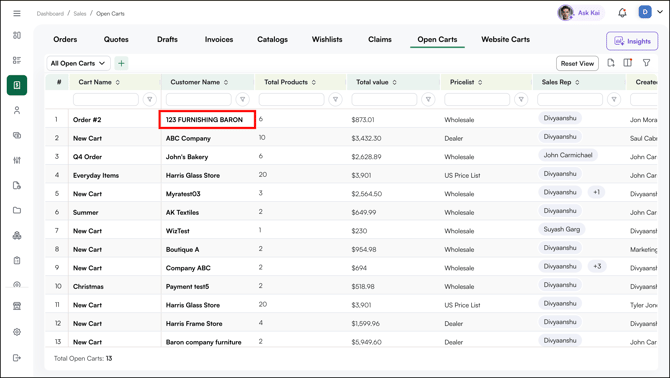The image size is (670, 378).
Task: Click the logout icon in sidebar
Action: point(17,357)
